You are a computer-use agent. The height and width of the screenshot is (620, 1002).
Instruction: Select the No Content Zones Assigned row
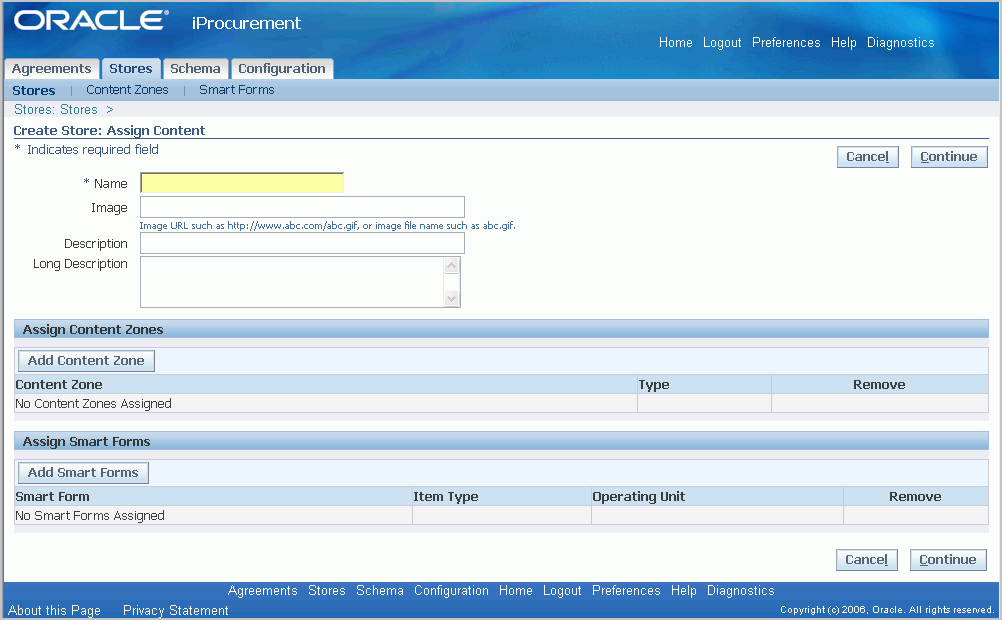point(501,403)
